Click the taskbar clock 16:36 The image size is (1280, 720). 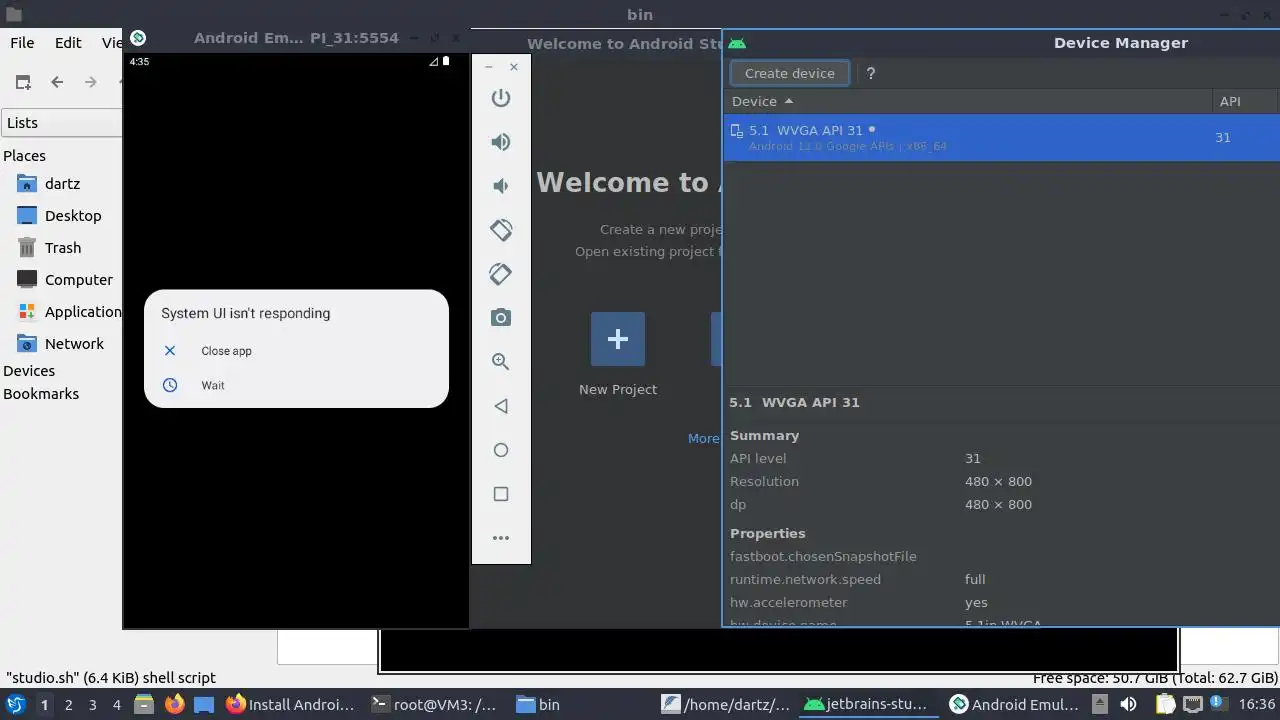coord(1257,704)
